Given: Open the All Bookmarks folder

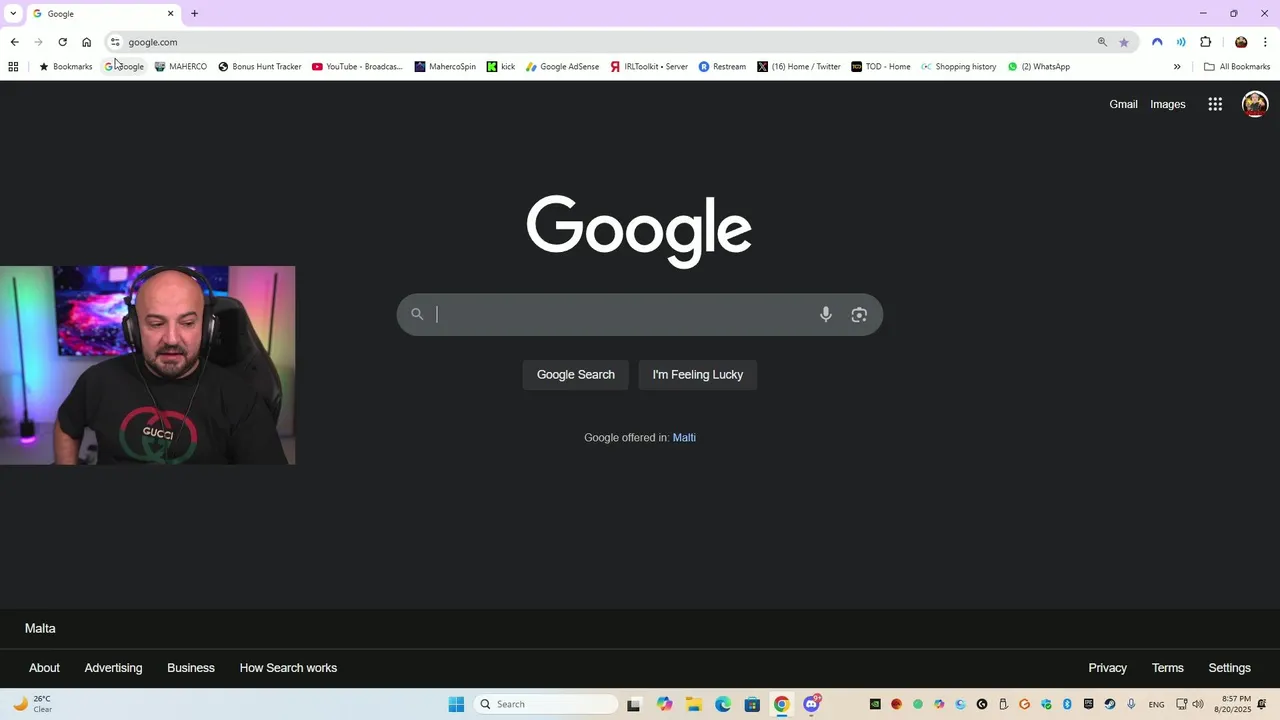Looking at the screenshot, I should (x=1237, y=67).
